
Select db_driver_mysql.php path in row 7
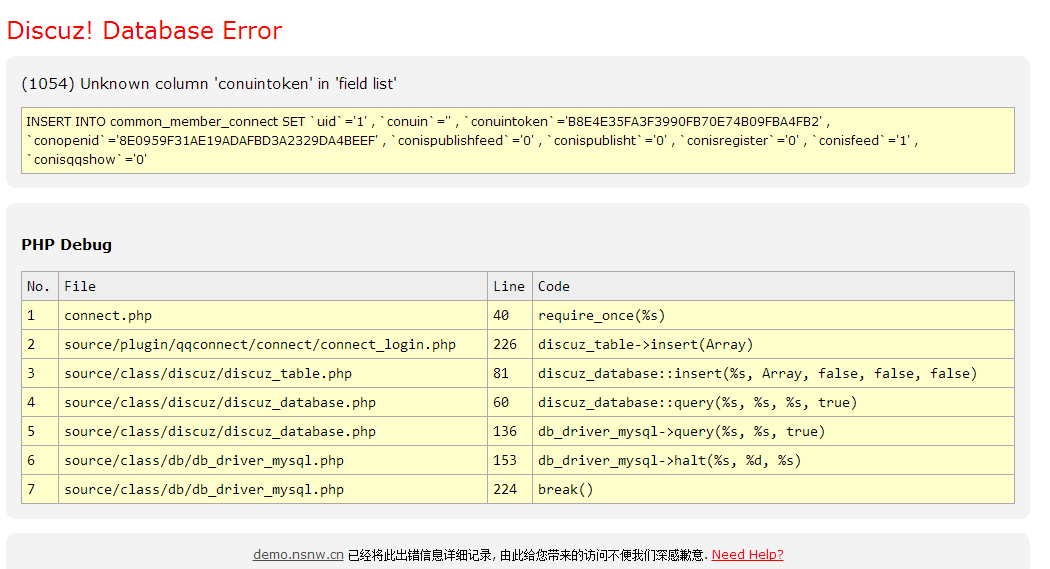[x=273, y=489]
